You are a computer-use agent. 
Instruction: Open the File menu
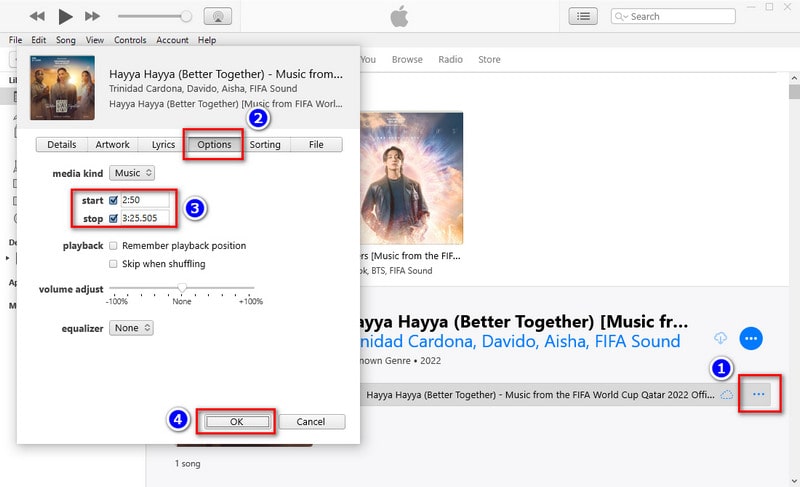[15, 40]
